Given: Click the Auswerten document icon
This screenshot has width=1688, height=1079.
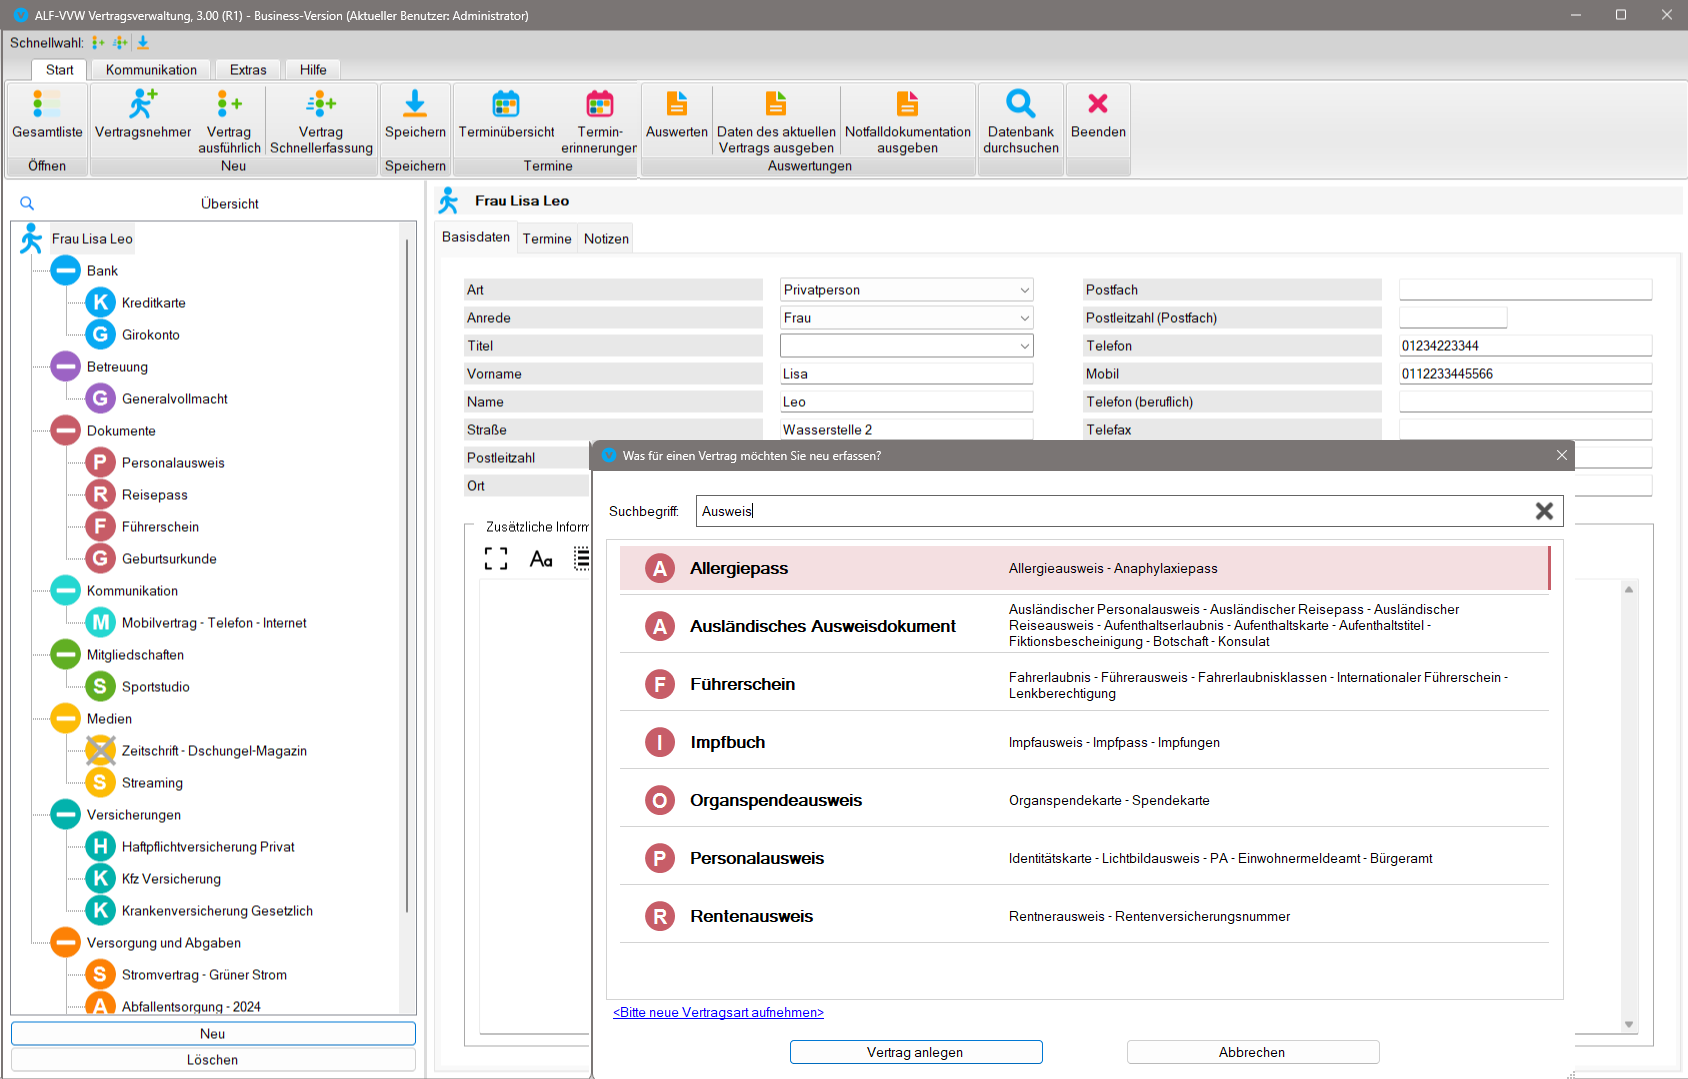Looking at the screenshot, I should pos(677,104).
